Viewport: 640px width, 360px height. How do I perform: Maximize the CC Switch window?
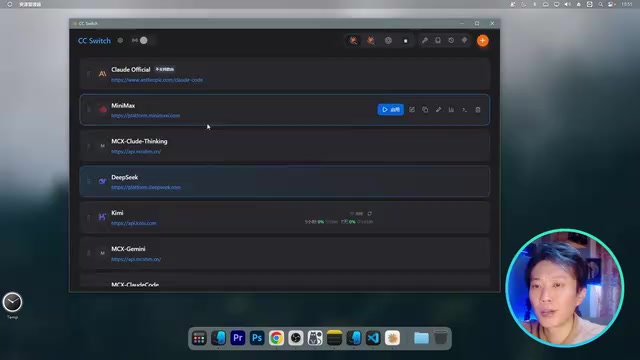(477, 23)
